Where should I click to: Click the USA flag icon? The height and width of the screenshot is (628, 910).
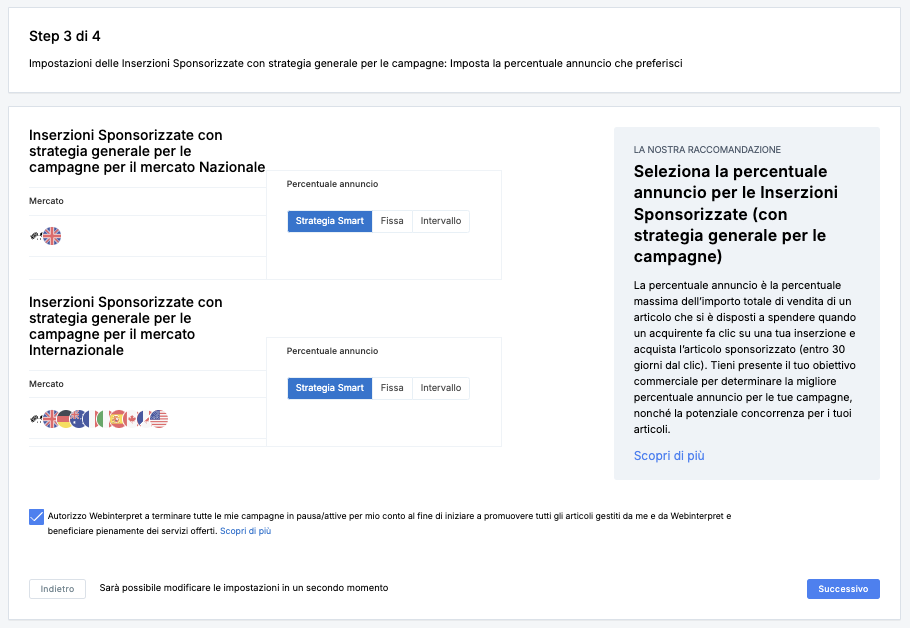(158, 419)
